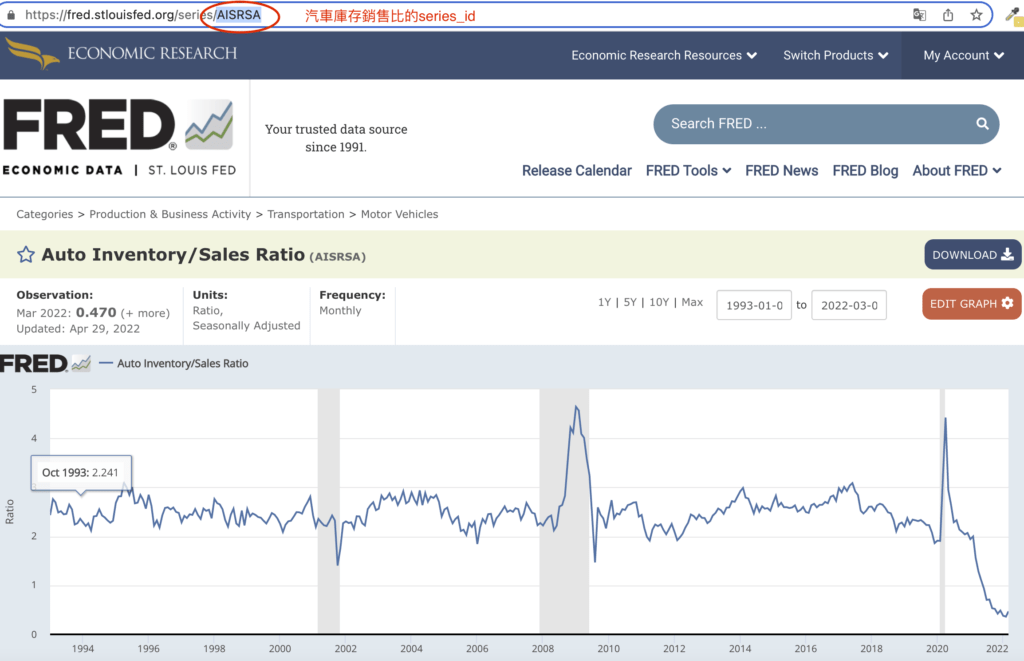The image size is (1024, 661).
Task: Open the About FRED menu
Action: [x=956, y=171]
